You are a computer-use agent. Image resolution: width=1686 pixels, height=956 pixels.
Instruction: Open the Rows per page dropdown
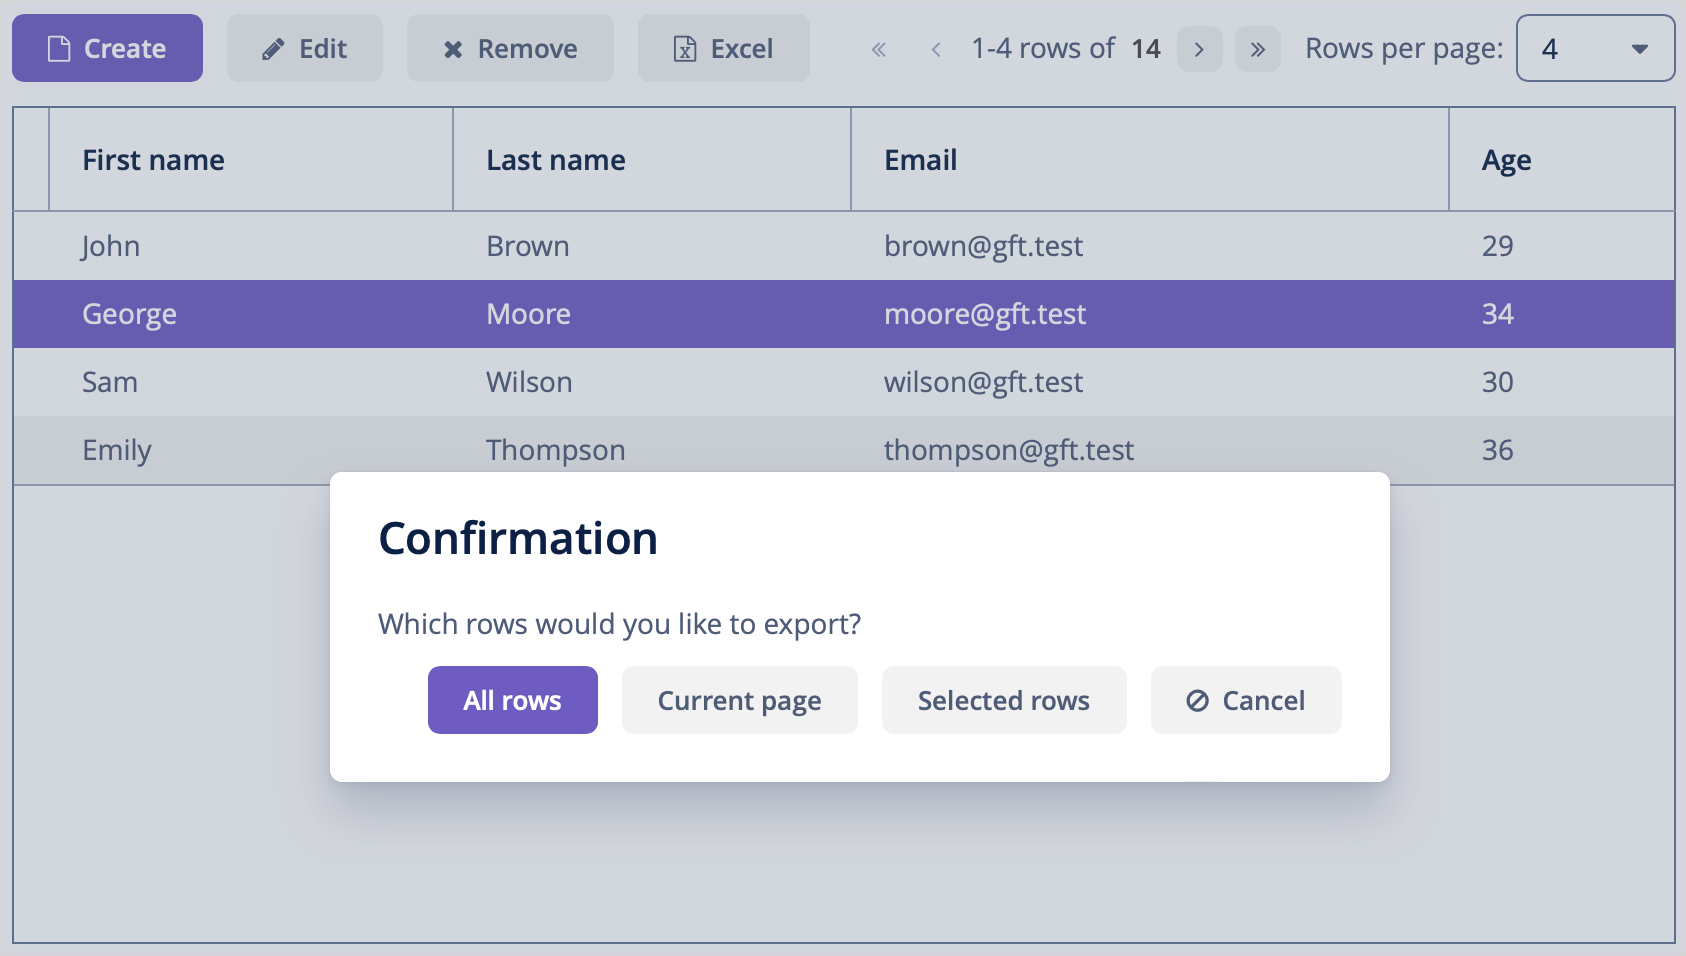pos(1595,48)
